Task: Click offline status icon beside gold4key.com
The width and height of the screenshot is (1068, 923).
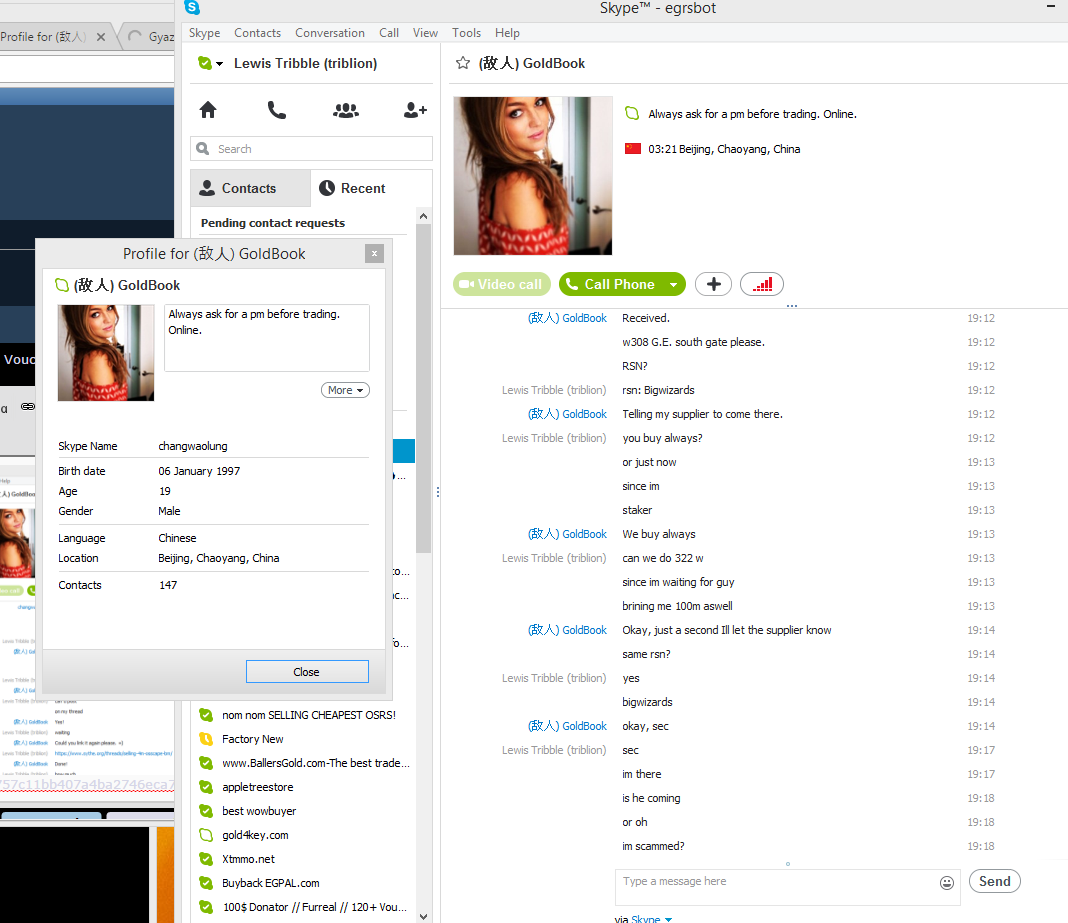Action: pos(206,835)
